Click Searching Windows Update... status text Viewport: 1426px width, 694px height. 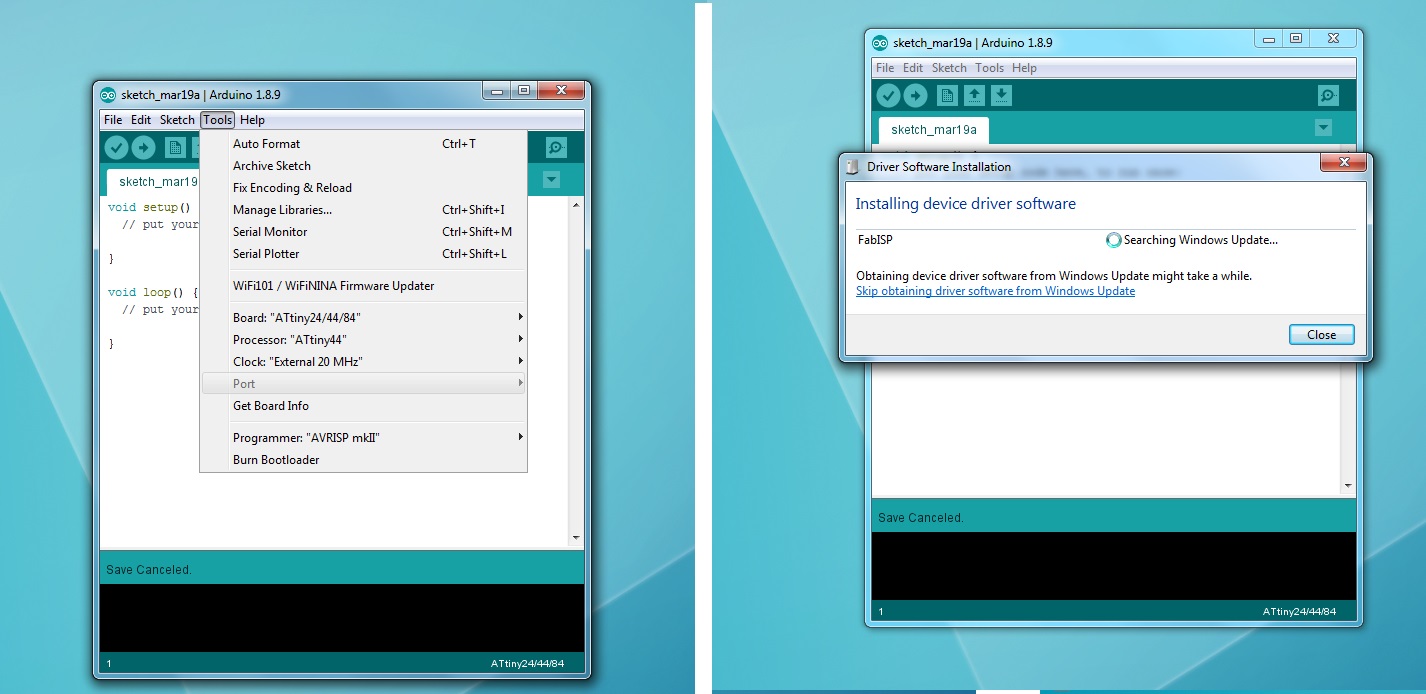1200,240
